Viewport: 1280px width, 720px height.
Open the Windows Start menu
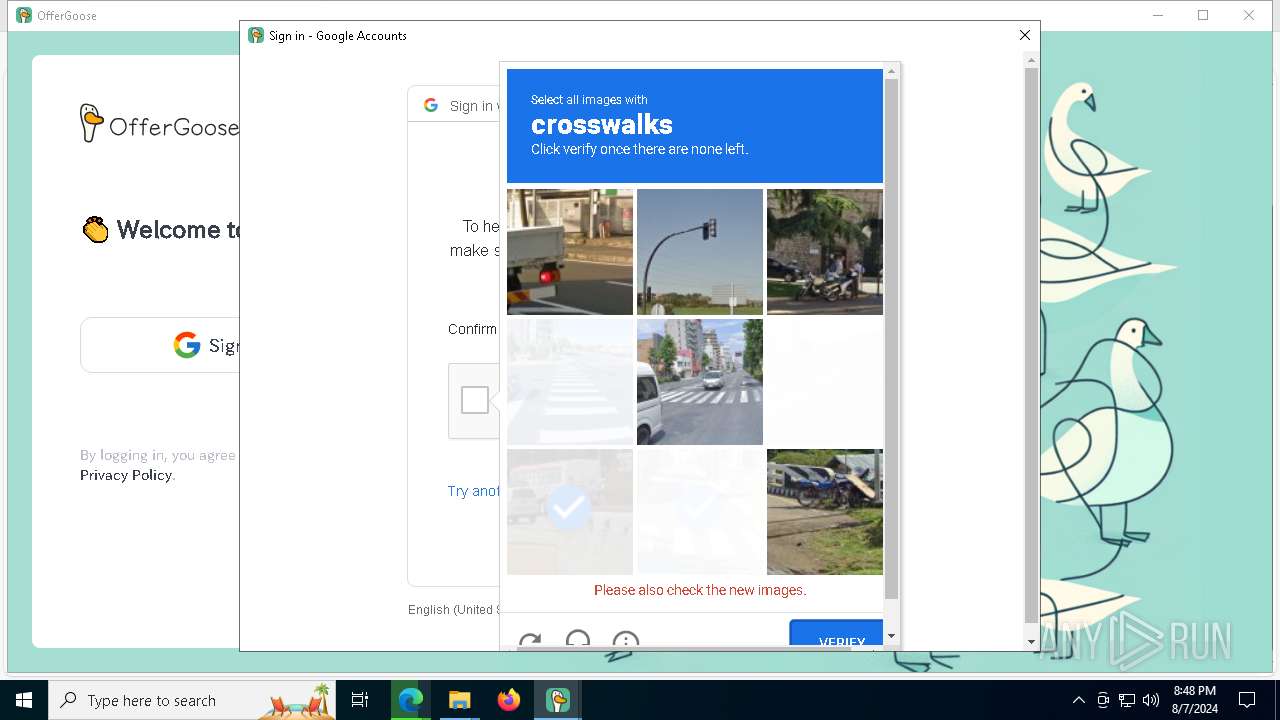pos(24,700)
